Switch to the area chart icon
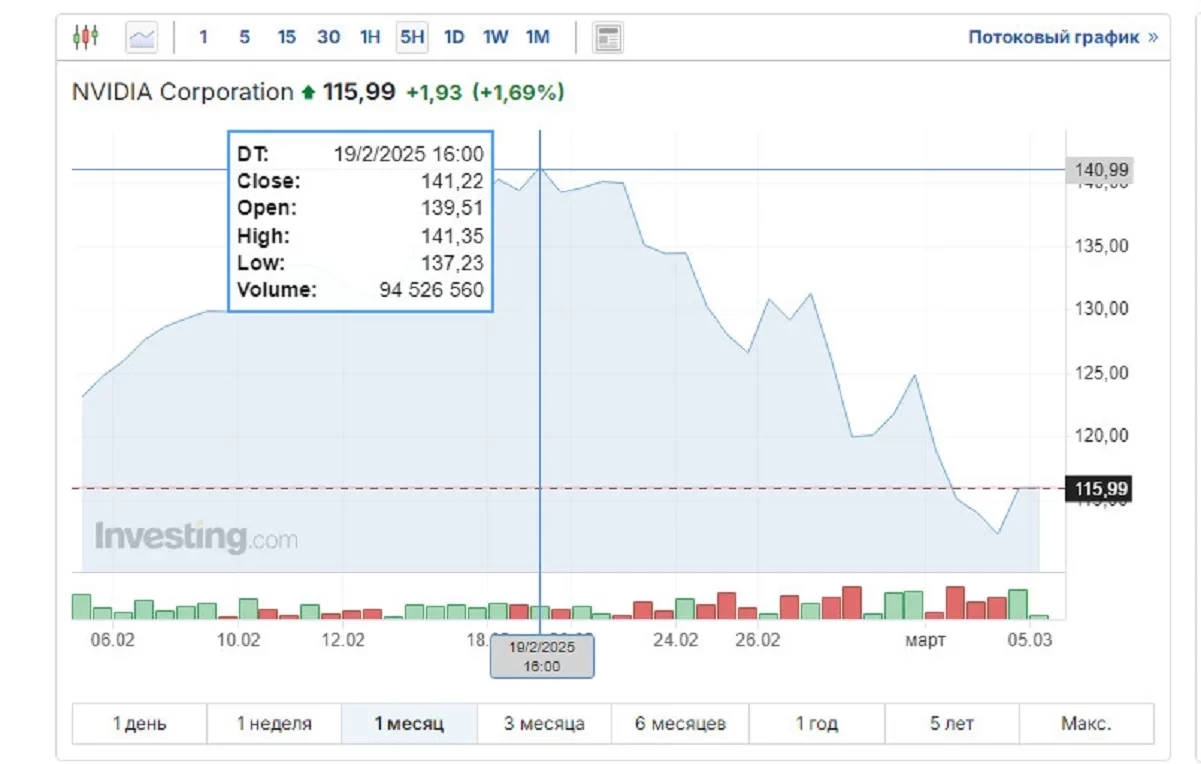The width and height of the screenshot is (1201, 764). tap(142, 38)
